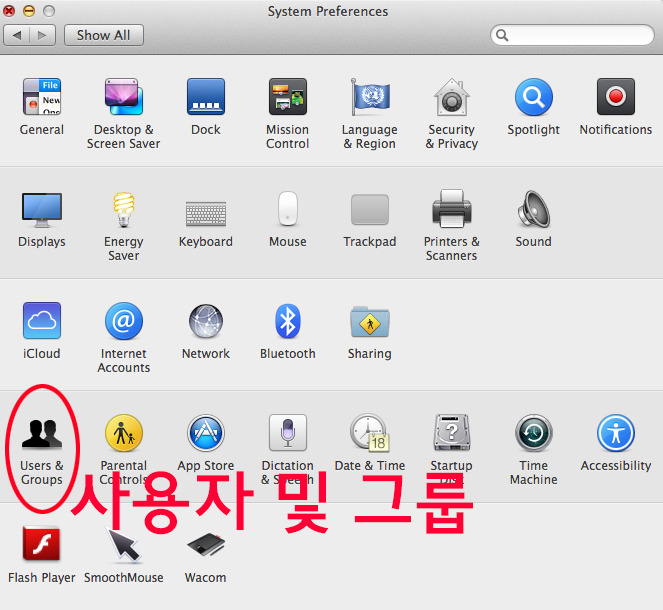Click the Show All button

pyautogui.click(x=104, y=35)
